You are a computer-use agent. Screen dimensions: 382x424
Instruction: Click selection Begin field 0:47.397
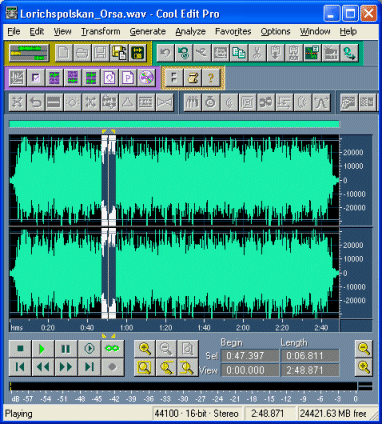click(x=250, y=356)
